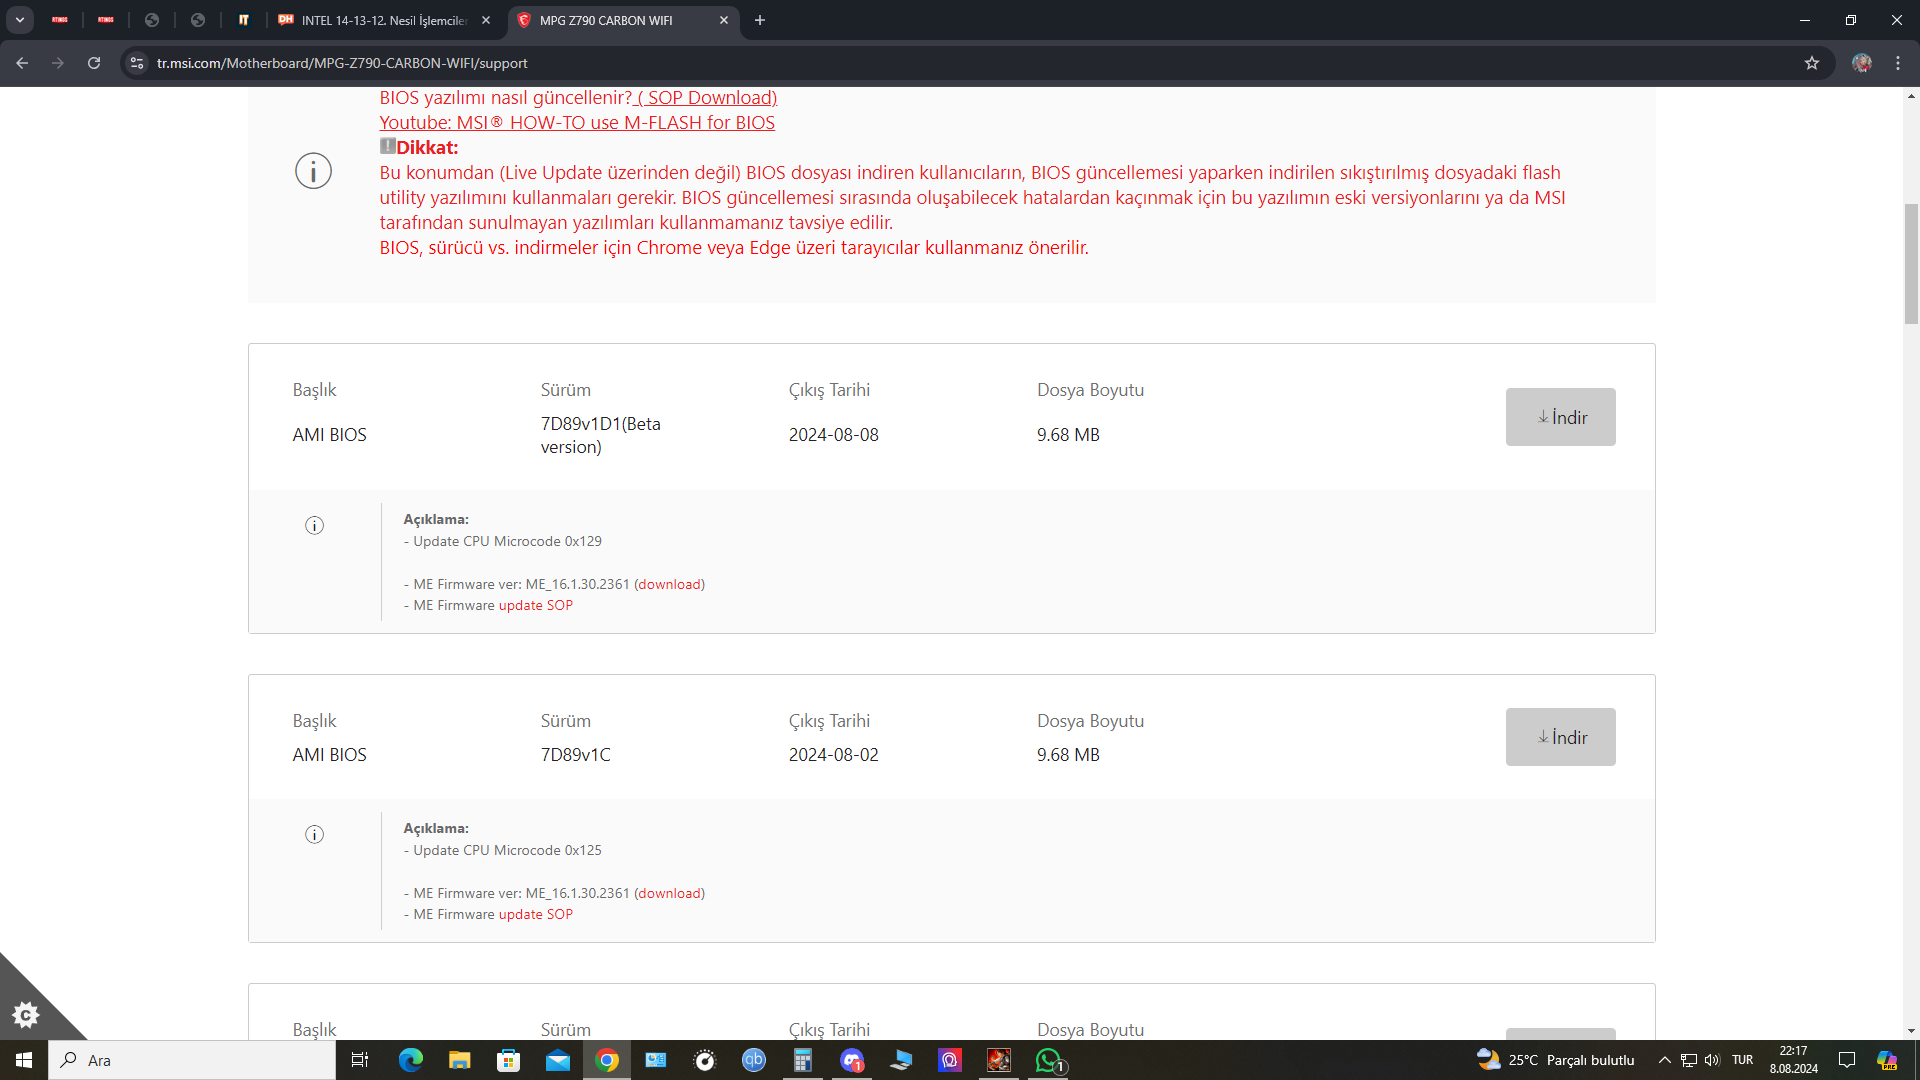Click the address bar URL field
The width and height of the screenshot is (1920, 1080).
[970, 63]
